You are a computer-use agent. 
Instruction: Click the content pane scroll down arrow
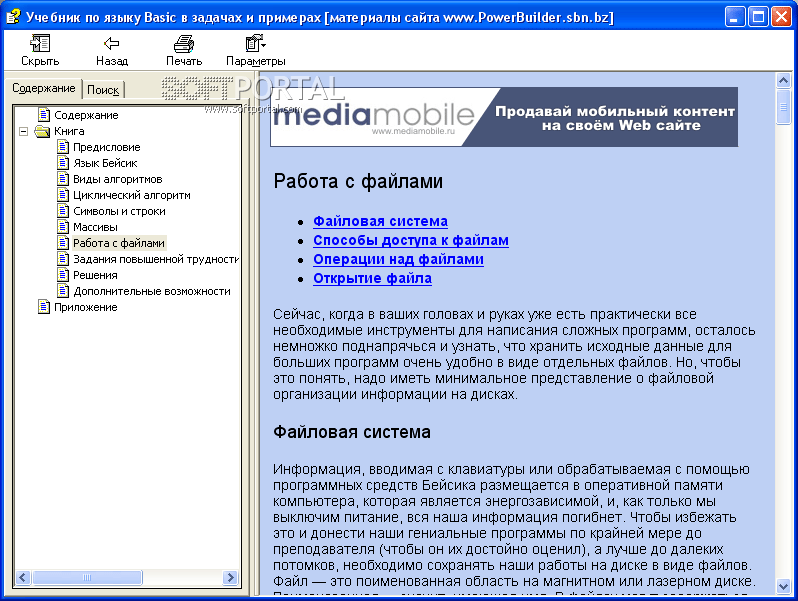[783, 586]
